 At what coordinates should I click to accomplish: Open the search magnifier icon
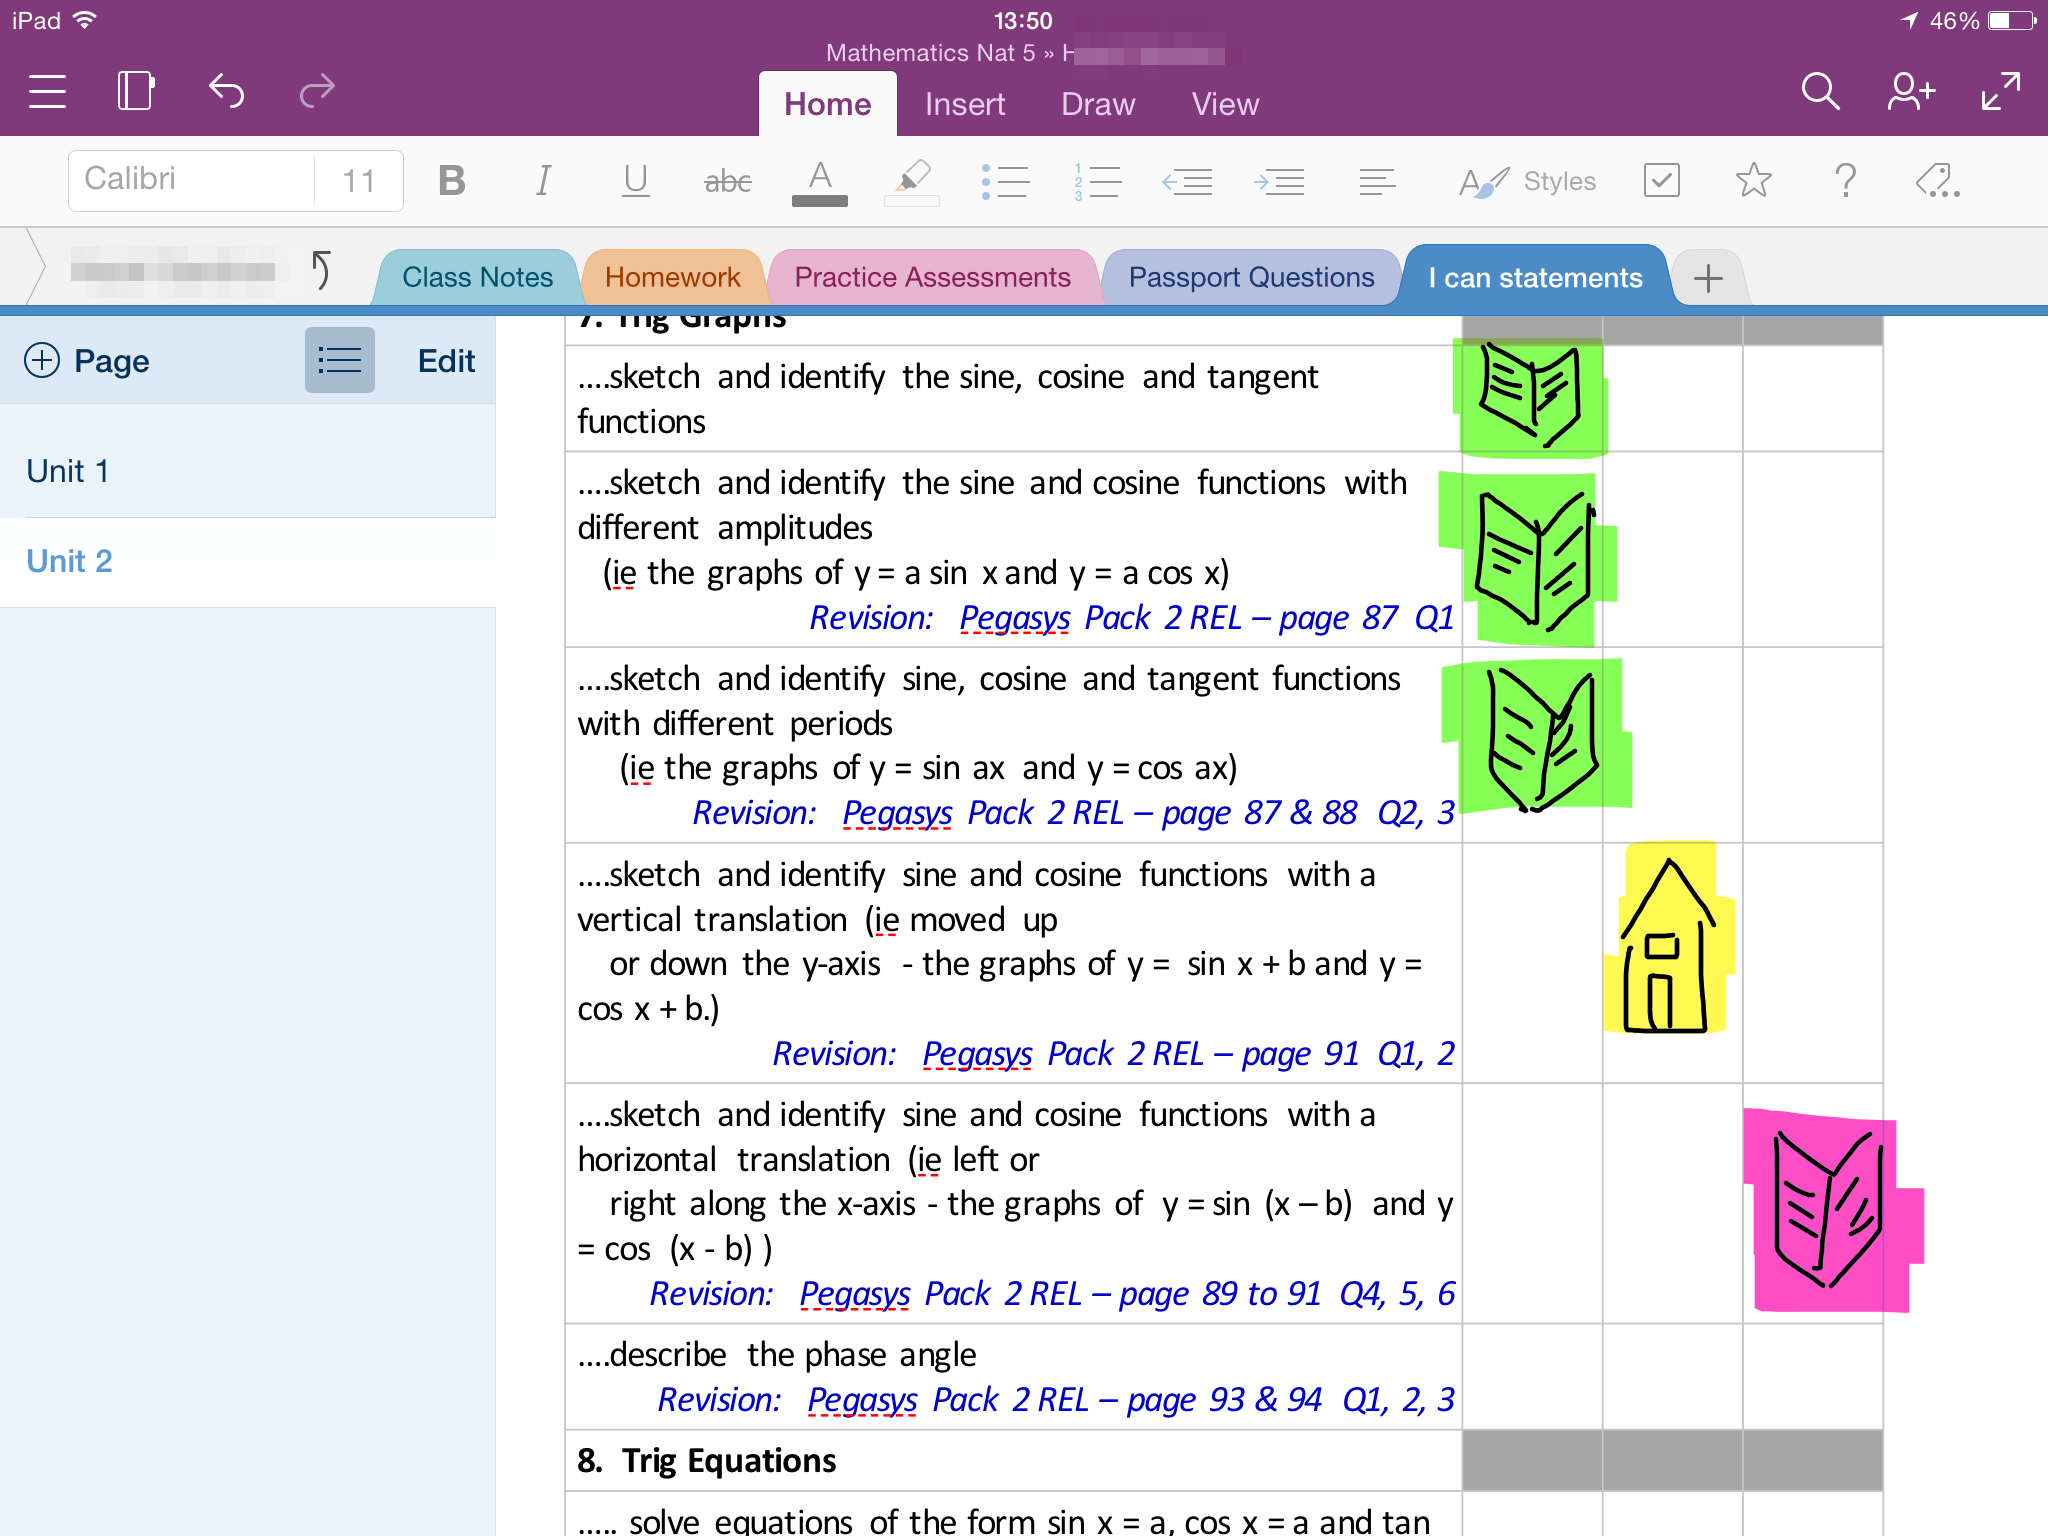tap(1820, 92)
